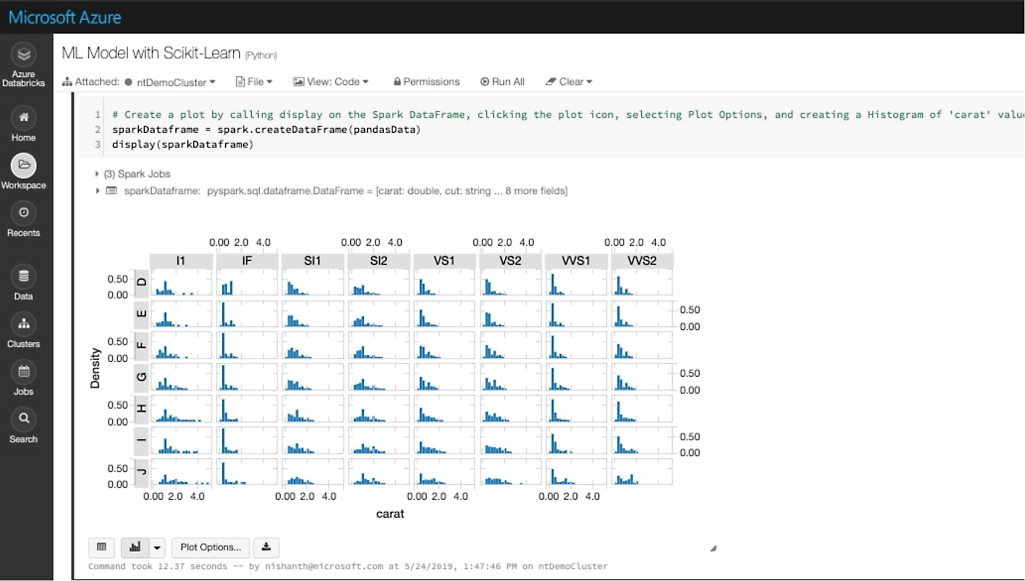Click the Search magnifier icon
The height and width of the screenshot is (581, 1025).
click(x=24, y=419)
